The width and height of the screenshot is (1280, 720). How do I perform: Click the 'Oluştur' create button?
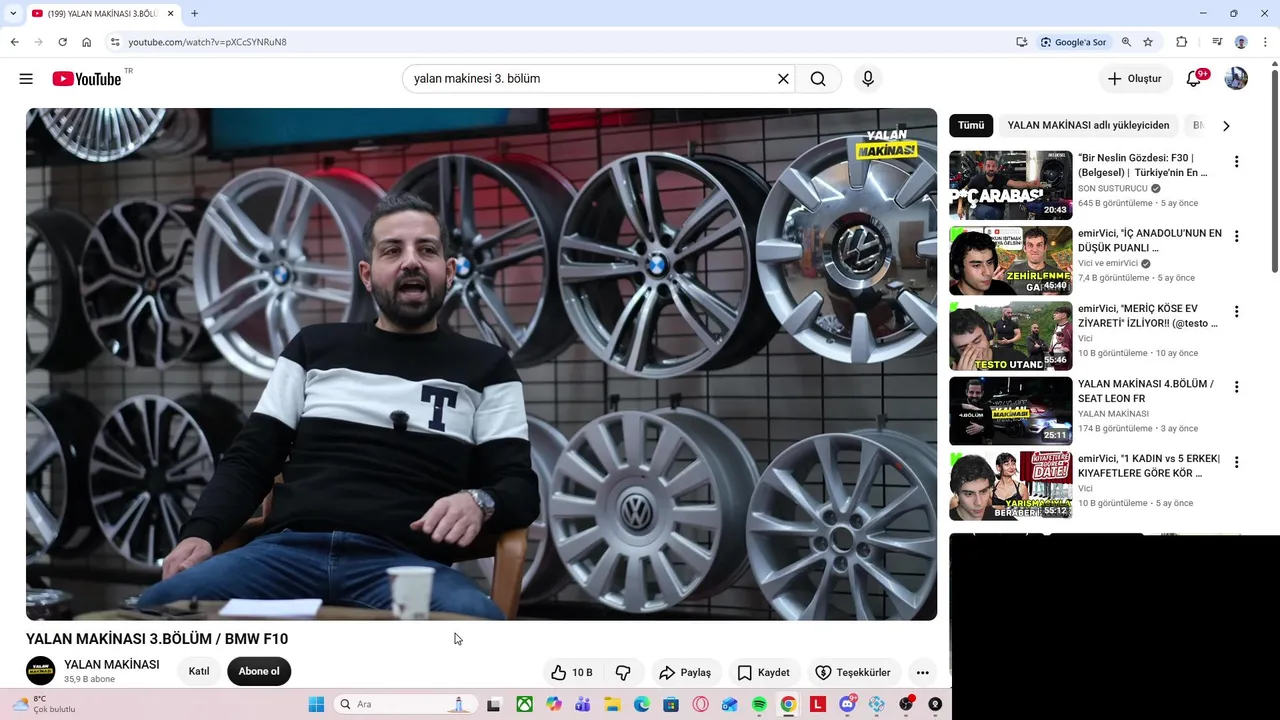click(x=1135, y=79)
